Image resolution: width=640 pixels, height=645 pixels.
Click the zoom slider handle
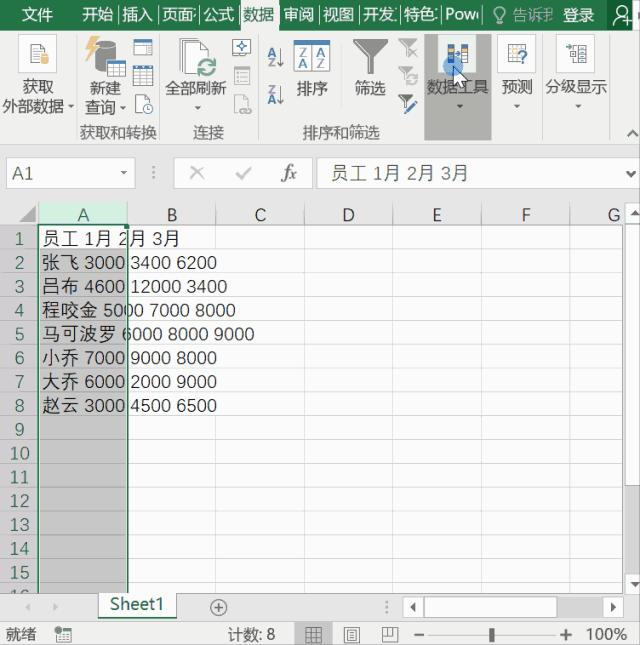(x=492, y=635)
